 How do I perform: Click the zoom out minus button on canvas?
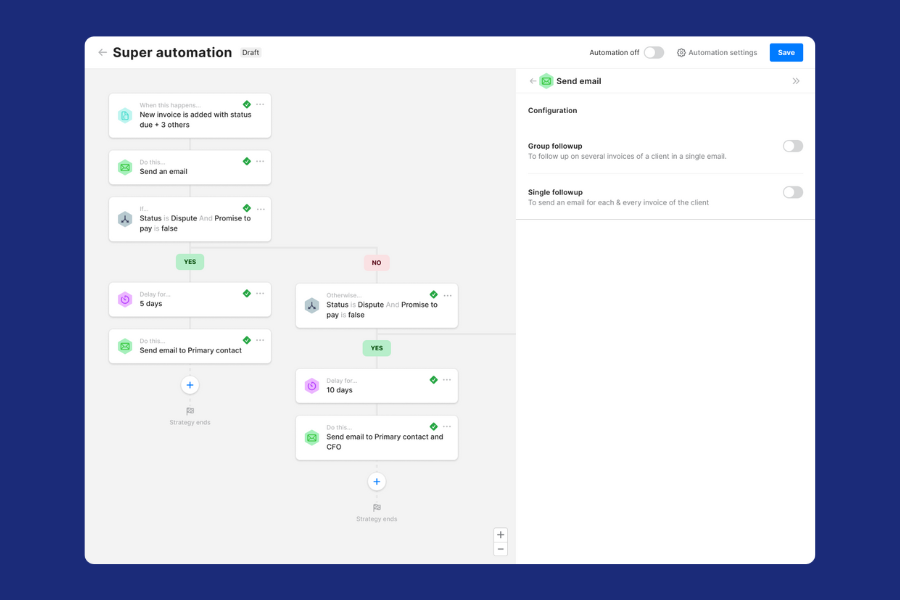tap(501, 549)
